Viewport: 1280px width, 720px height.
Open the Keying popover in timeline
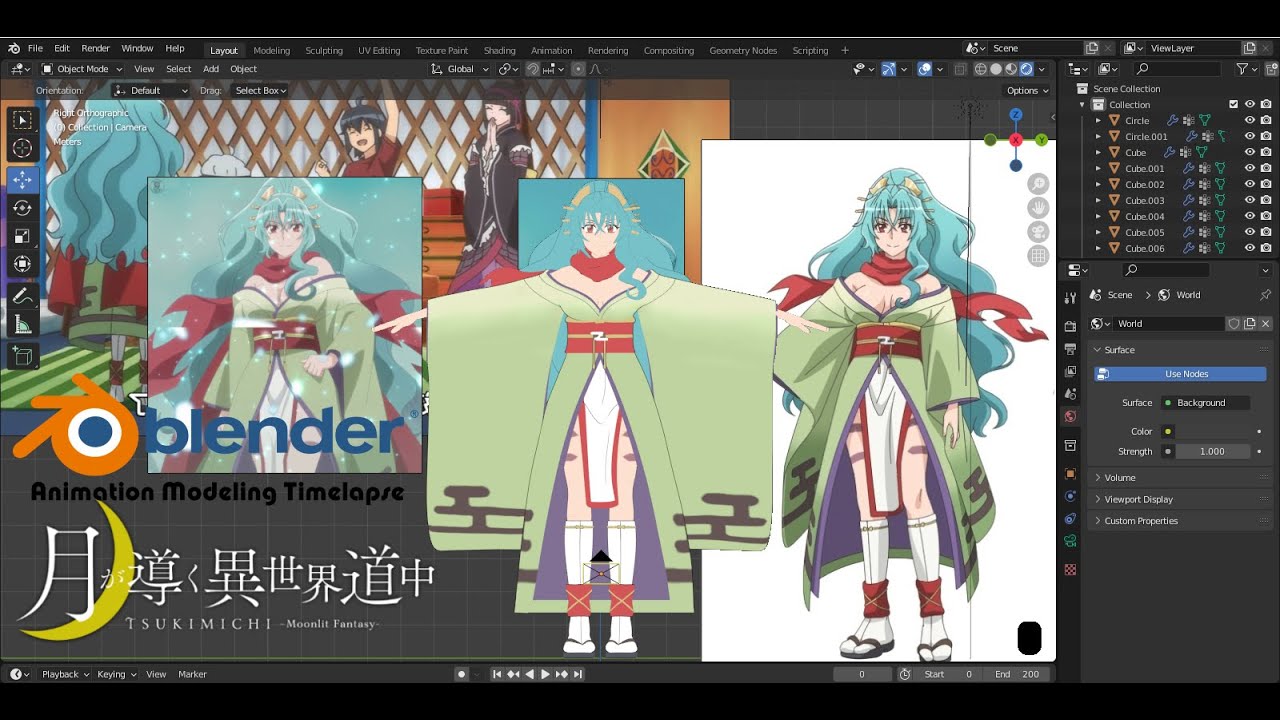(116, 674)
